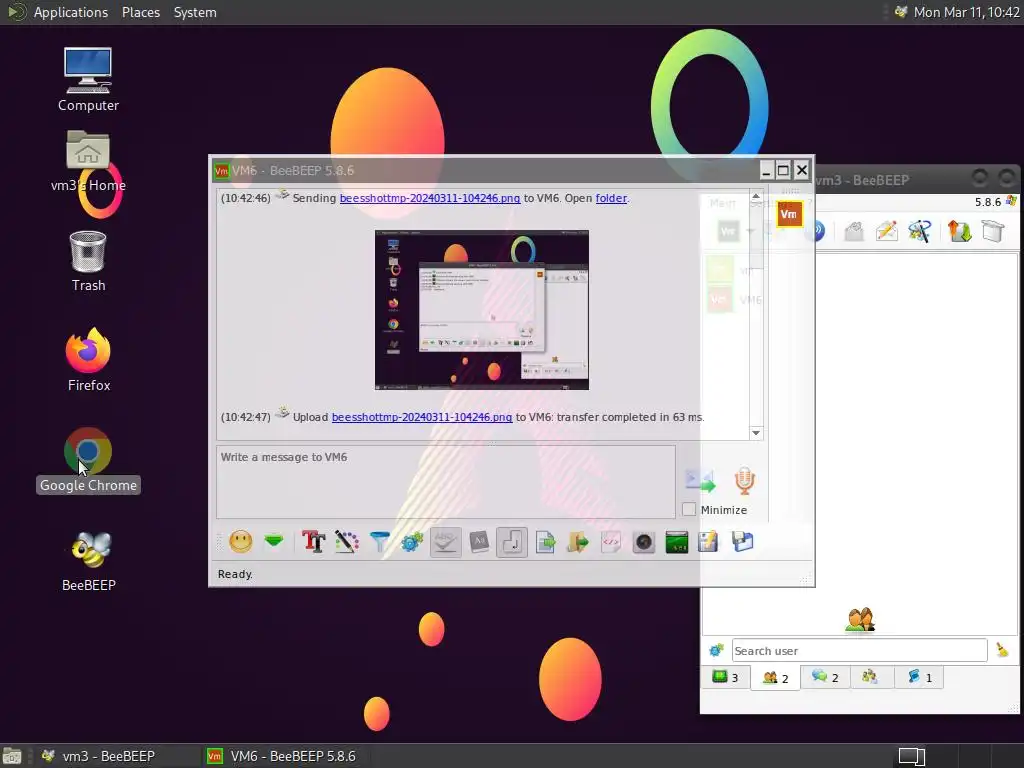This screenshot has height=768, width=1024.
Task: Open chat settings blue gear icon
Action: coord(412,541)
